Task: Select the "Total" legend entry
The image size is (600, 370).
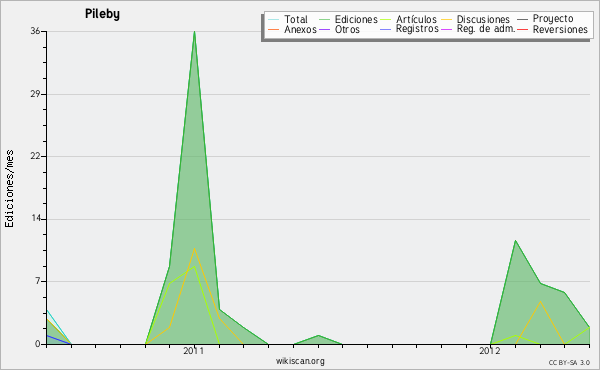Action: point(296,19)
